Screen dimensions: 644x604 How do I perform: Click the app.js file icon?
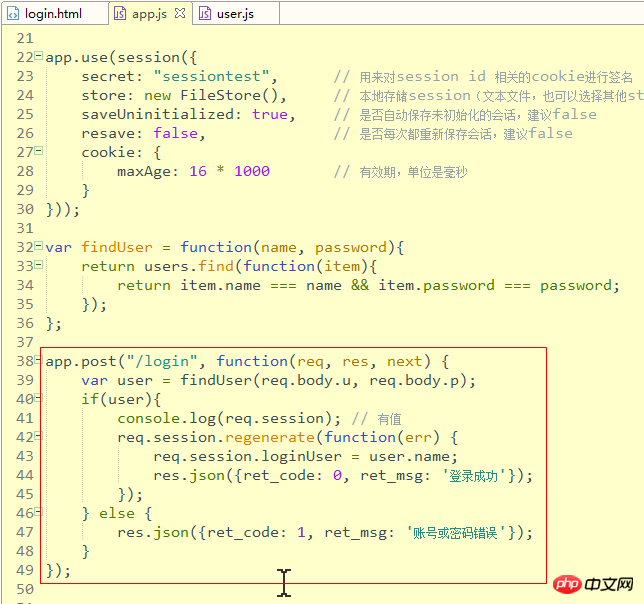(x=120, y=14)
